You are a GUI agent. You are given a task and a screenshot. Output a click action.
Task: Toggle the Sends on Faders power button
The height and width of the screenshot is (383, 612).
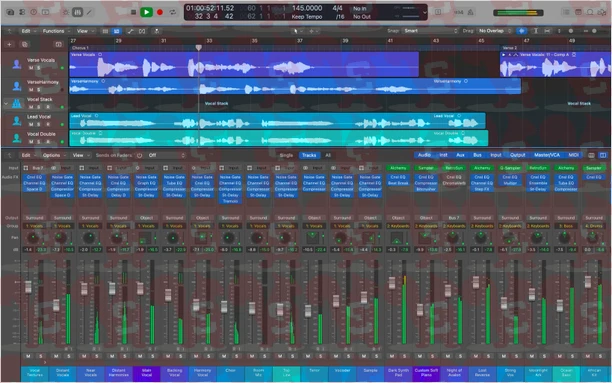[x=139, y=155]
